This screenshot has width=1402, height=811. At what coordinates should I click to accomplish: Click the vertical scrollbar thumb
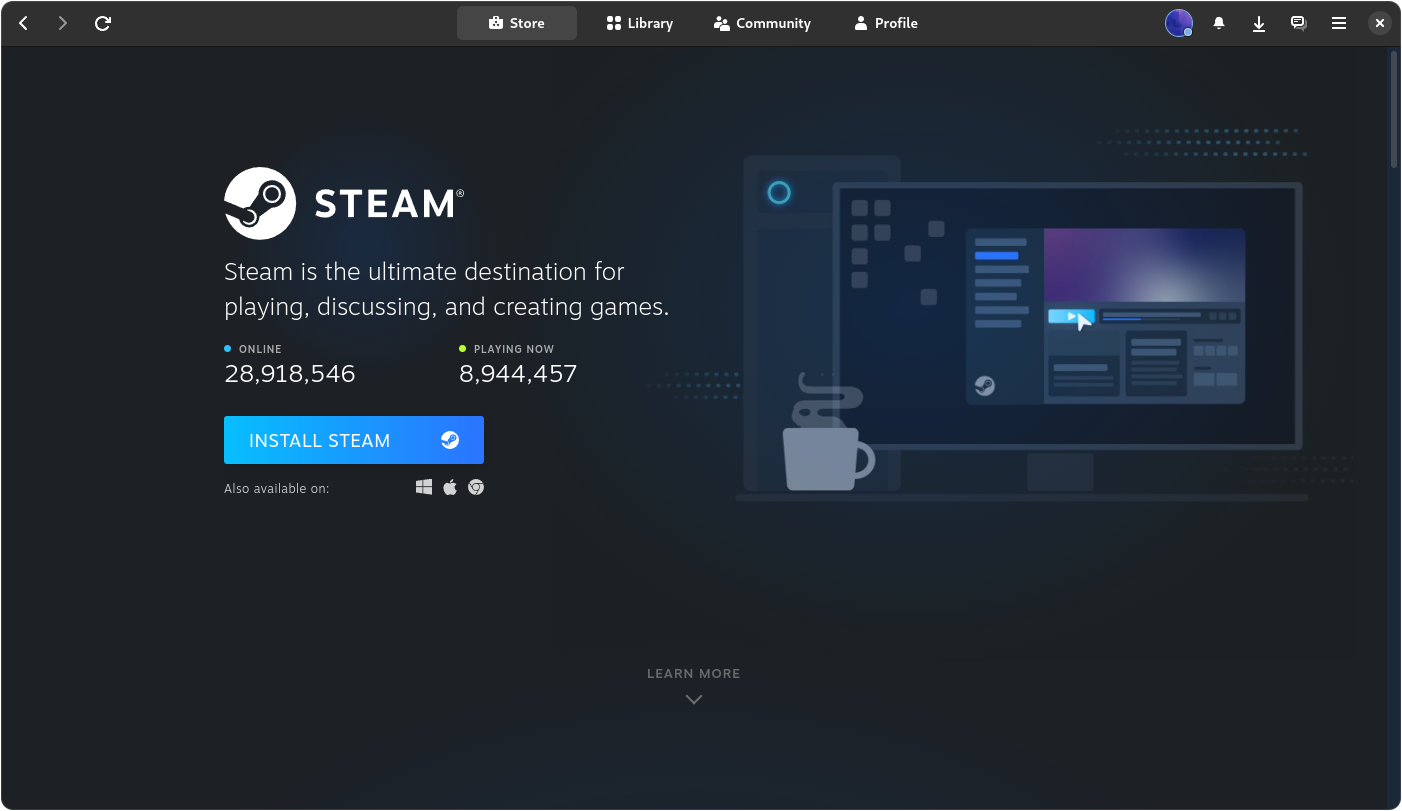1394,110
